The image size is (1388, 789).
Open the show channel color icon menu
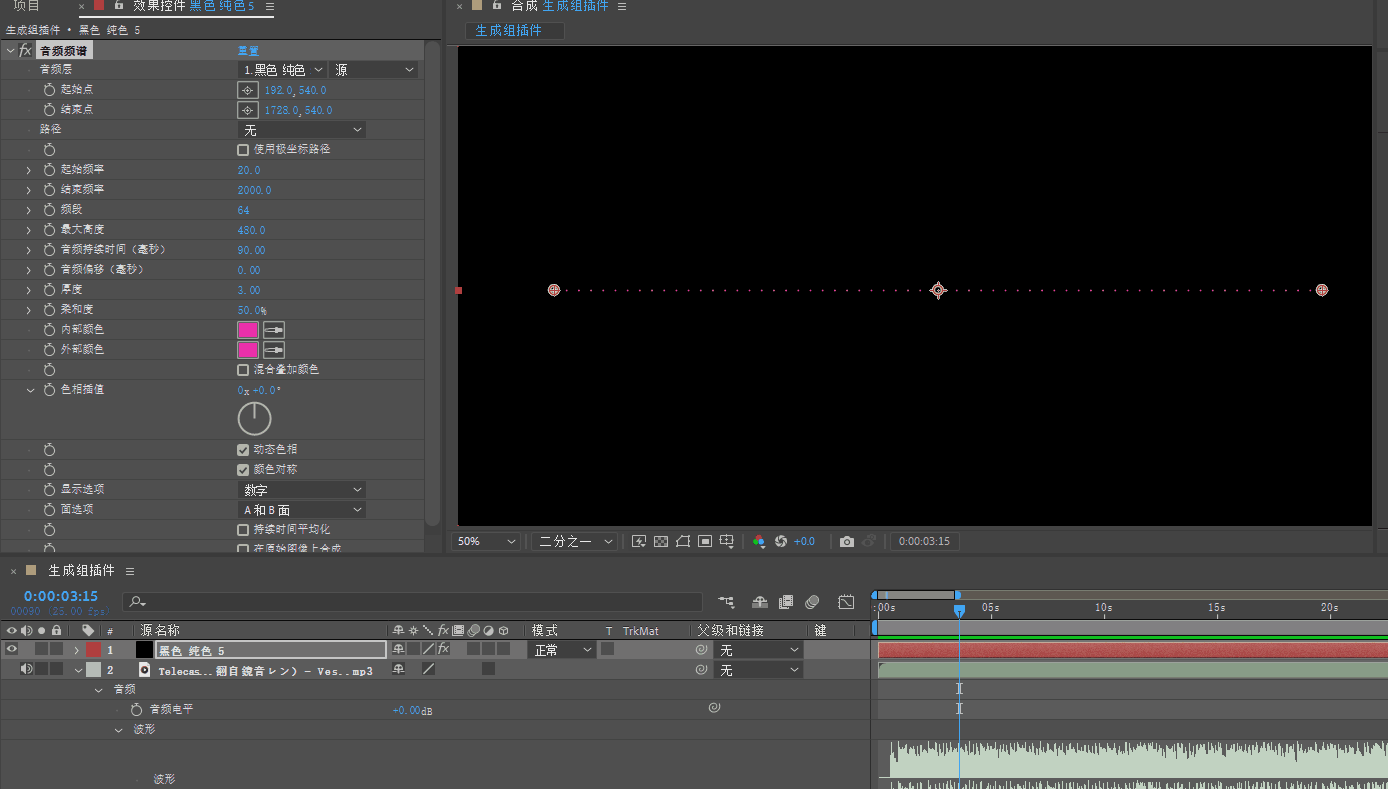(x=759, y=541)
